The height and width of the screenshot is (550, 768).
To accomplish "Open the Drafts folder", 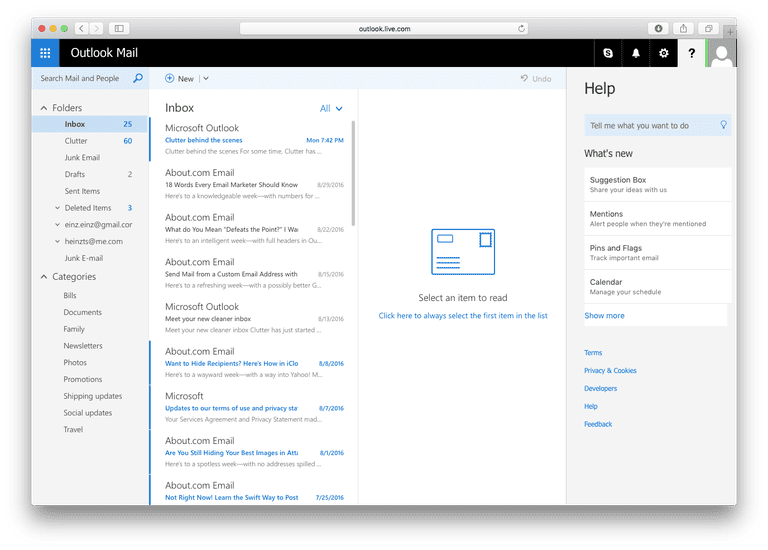I will (x=90, y=174).
